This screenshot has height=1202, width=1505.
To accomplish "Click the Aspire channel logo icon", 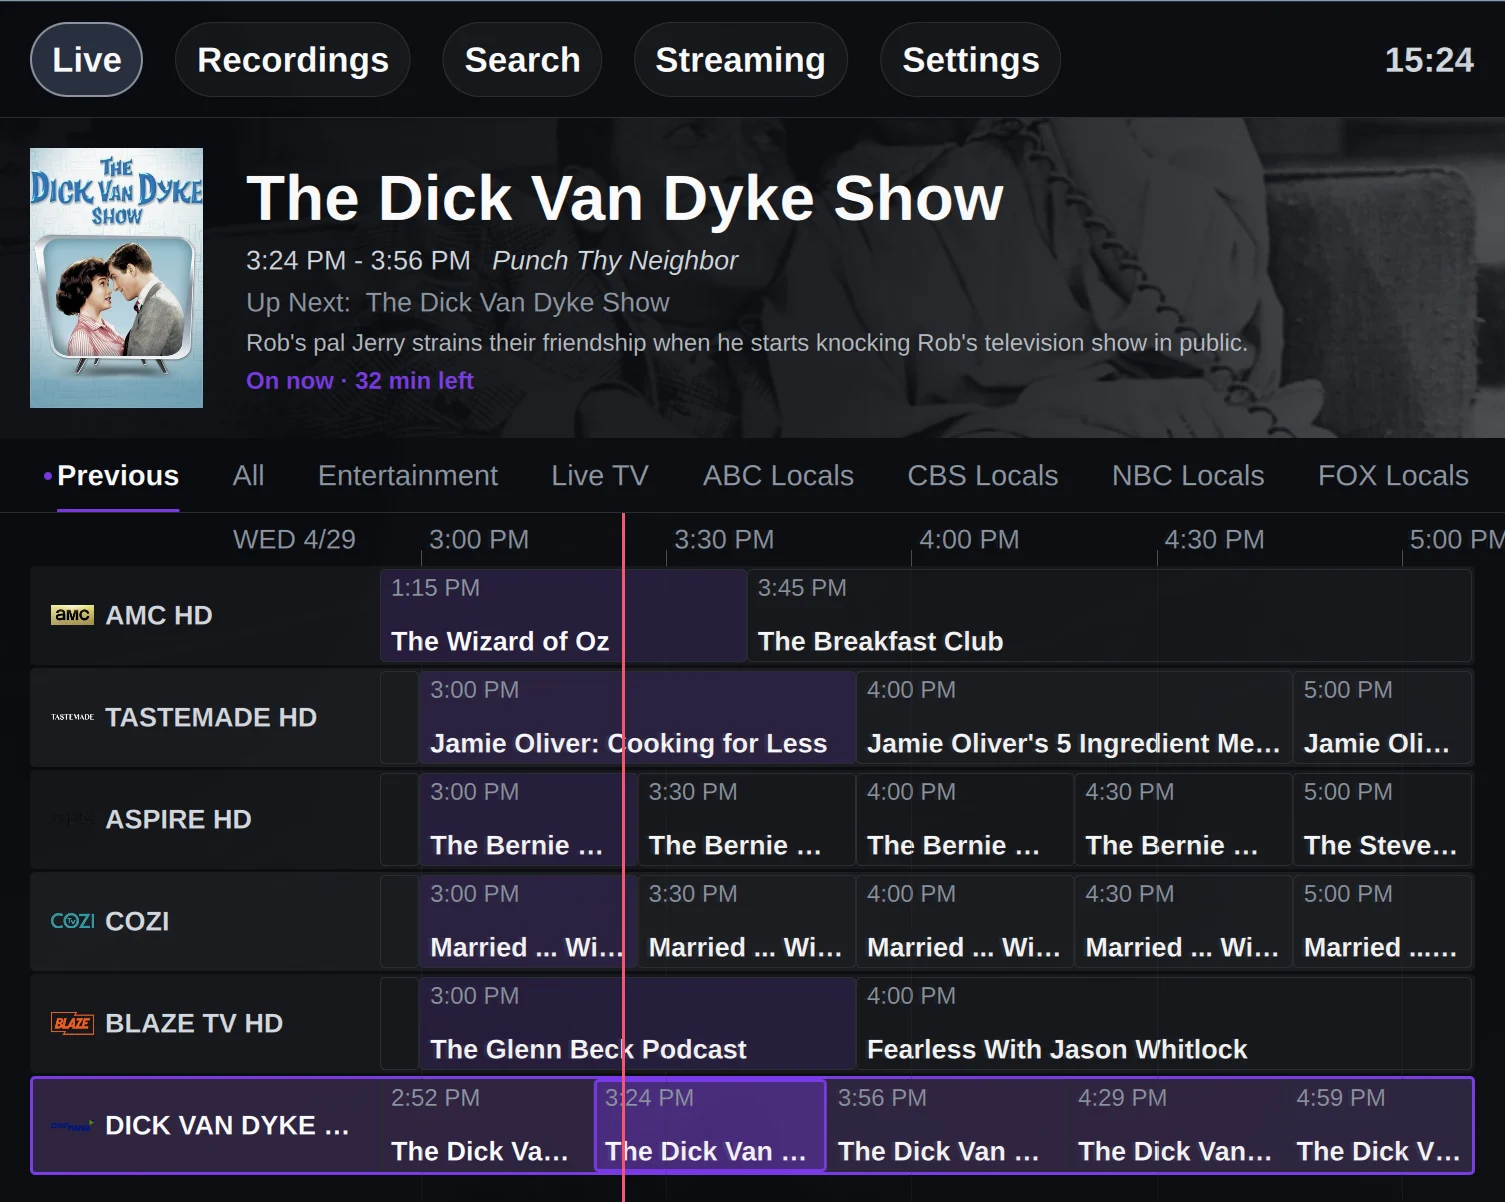I will point(72,819).
